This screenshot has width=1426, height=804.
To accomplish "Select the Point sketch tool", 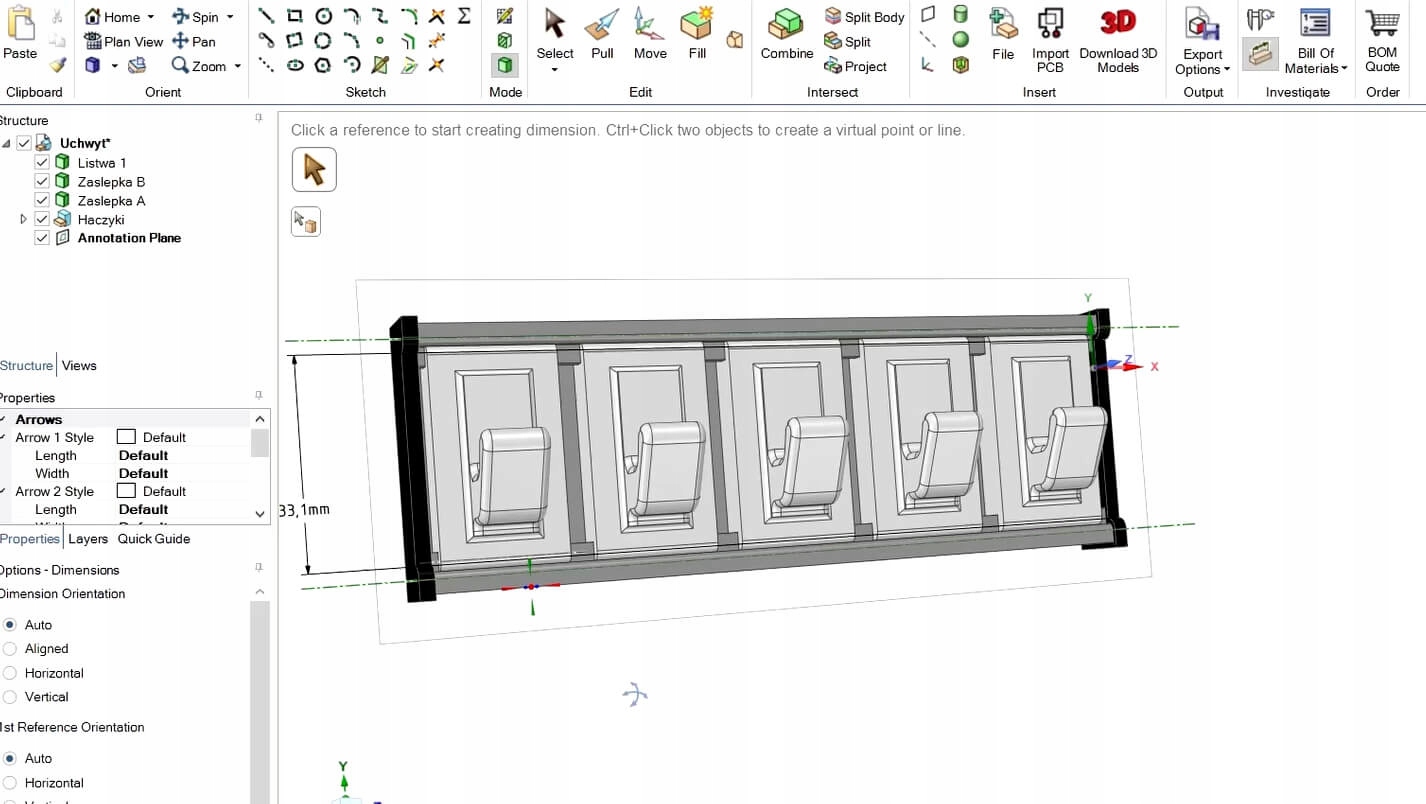I will (380, 41).
